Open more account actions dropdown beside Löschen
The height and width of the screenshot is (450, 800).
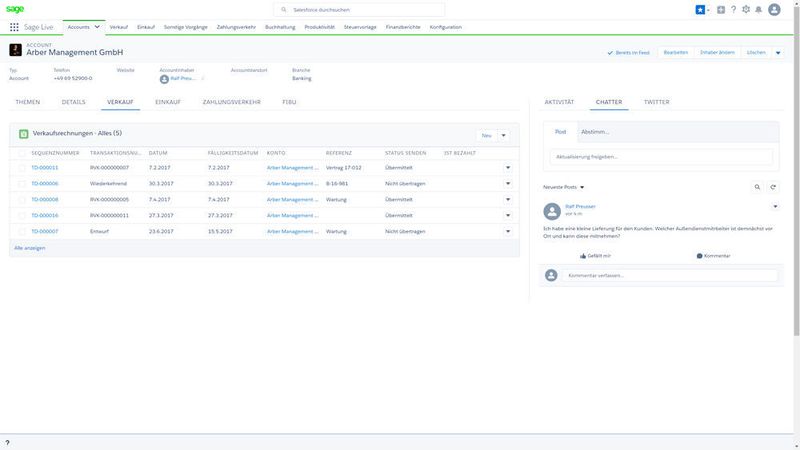point(778,53)
